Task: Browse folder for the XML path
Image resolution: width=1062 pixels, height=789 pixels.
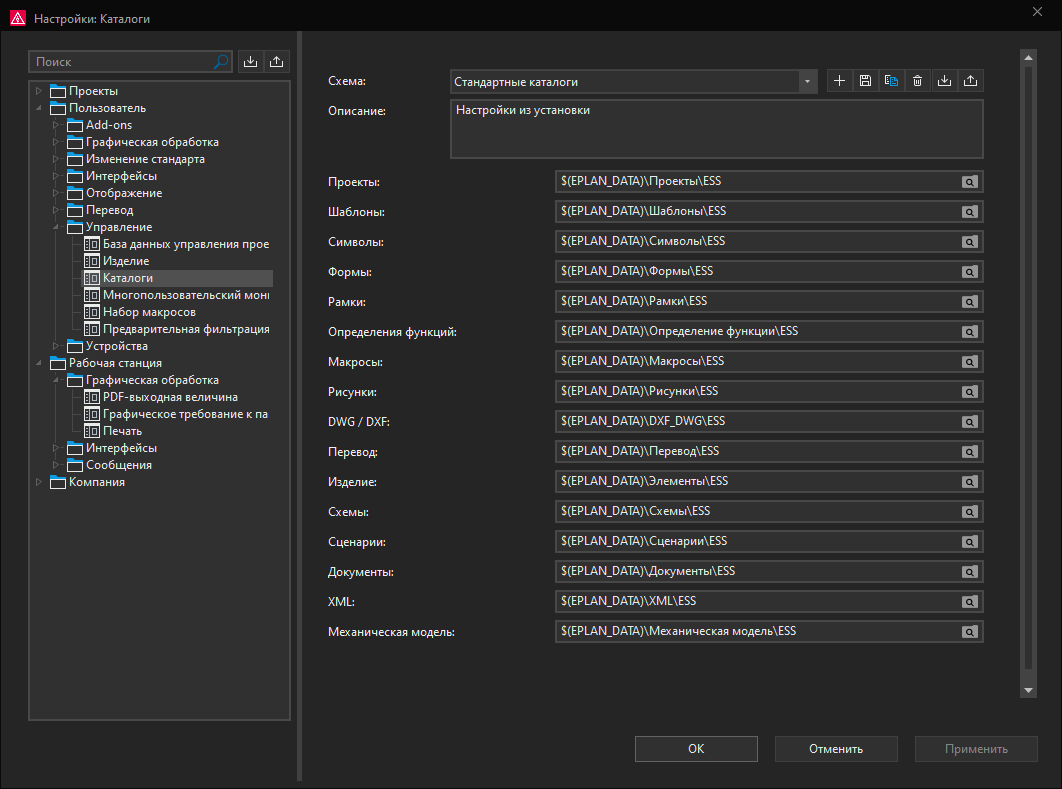Action: click(x=970, y=601)
